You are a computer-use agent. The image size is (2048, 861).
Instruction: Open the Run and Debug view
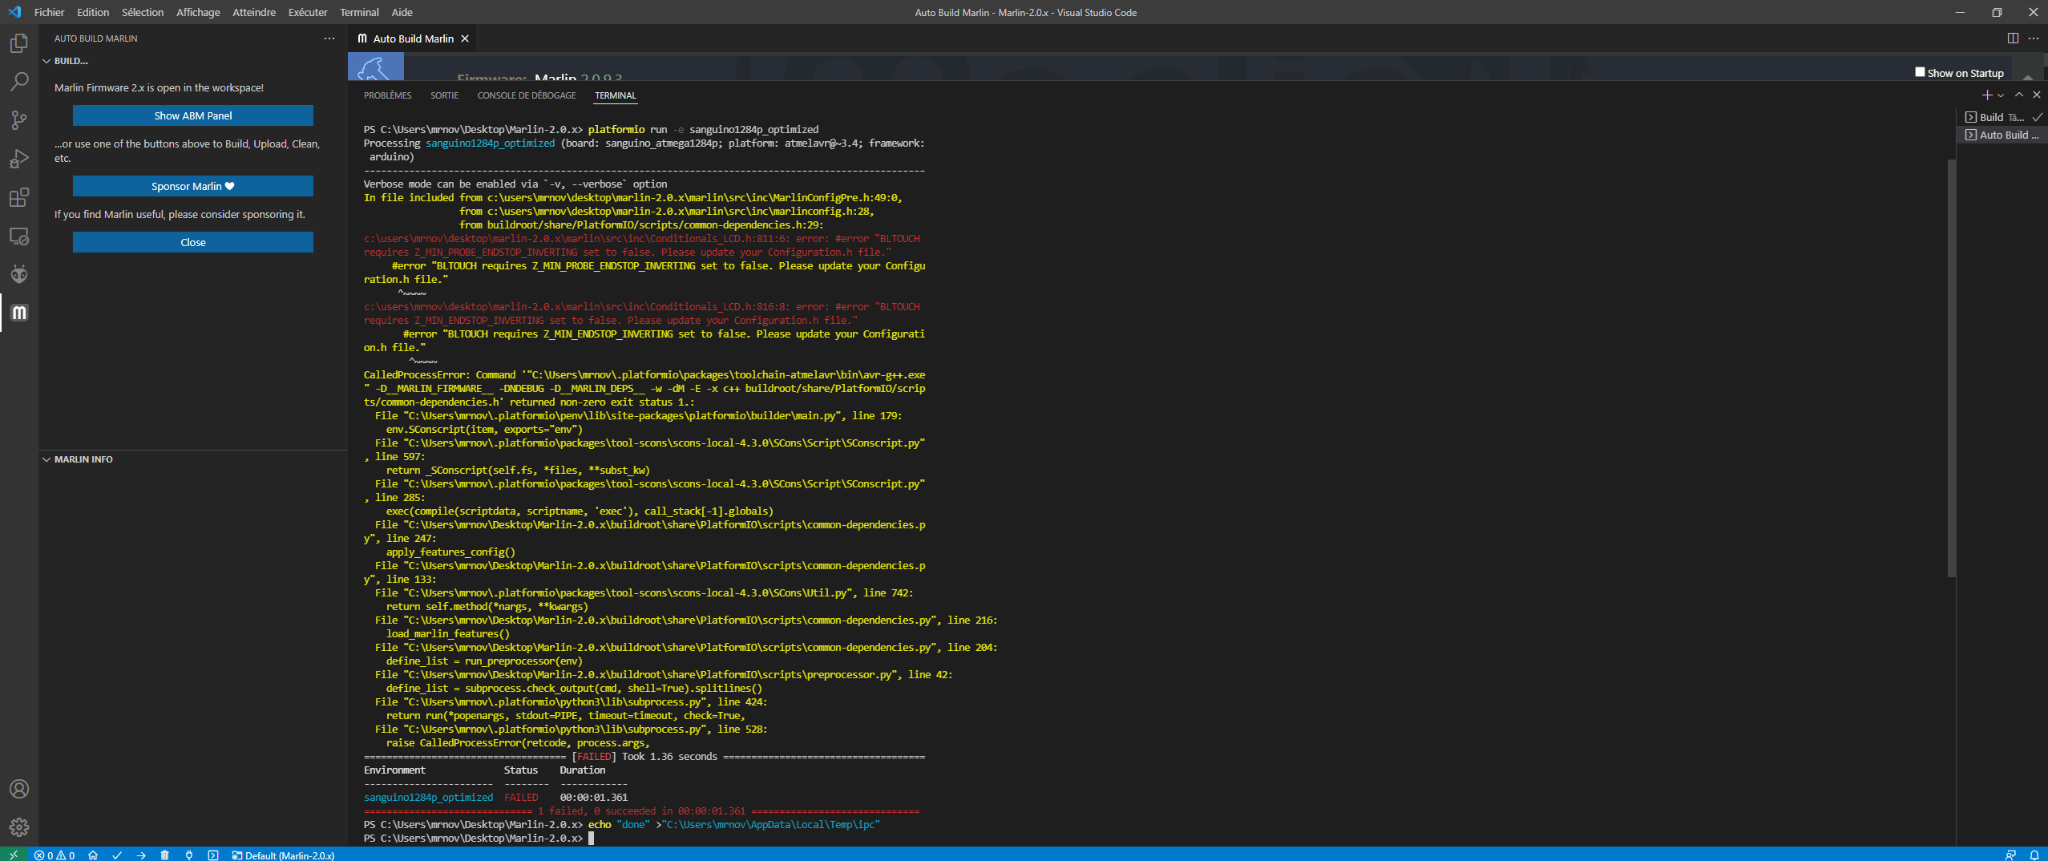point(19,159)
